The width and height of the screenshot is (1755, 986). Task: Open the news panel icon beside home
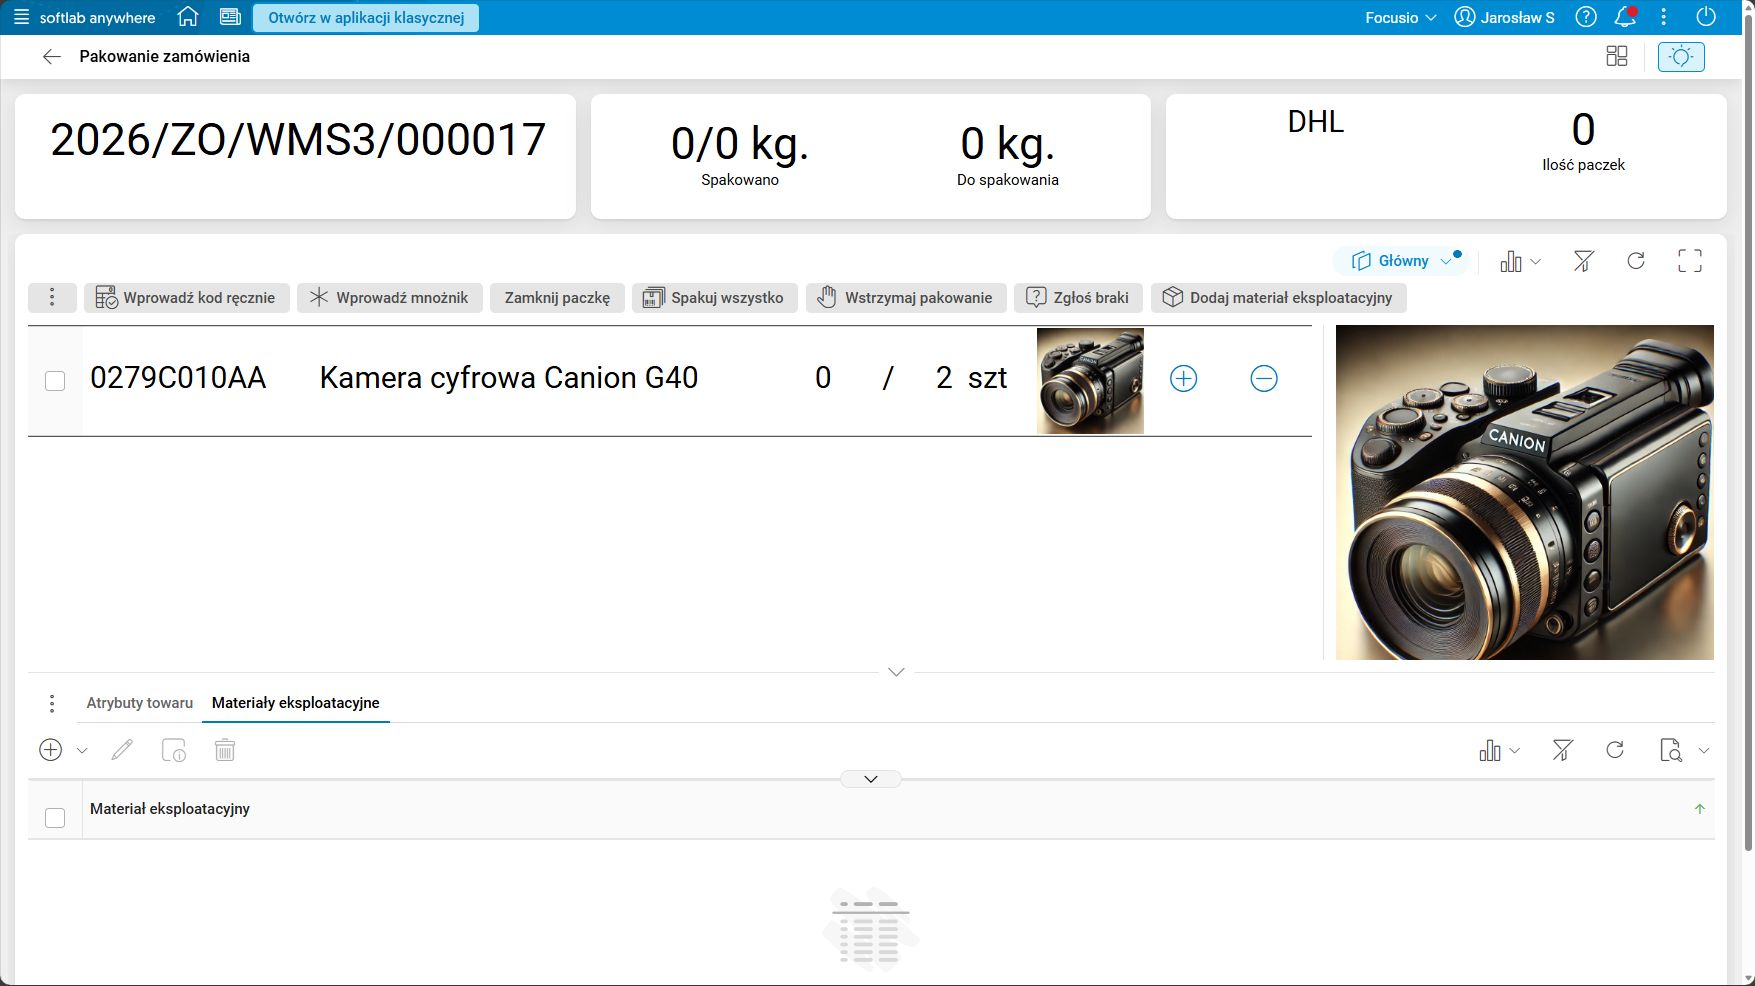230,17
